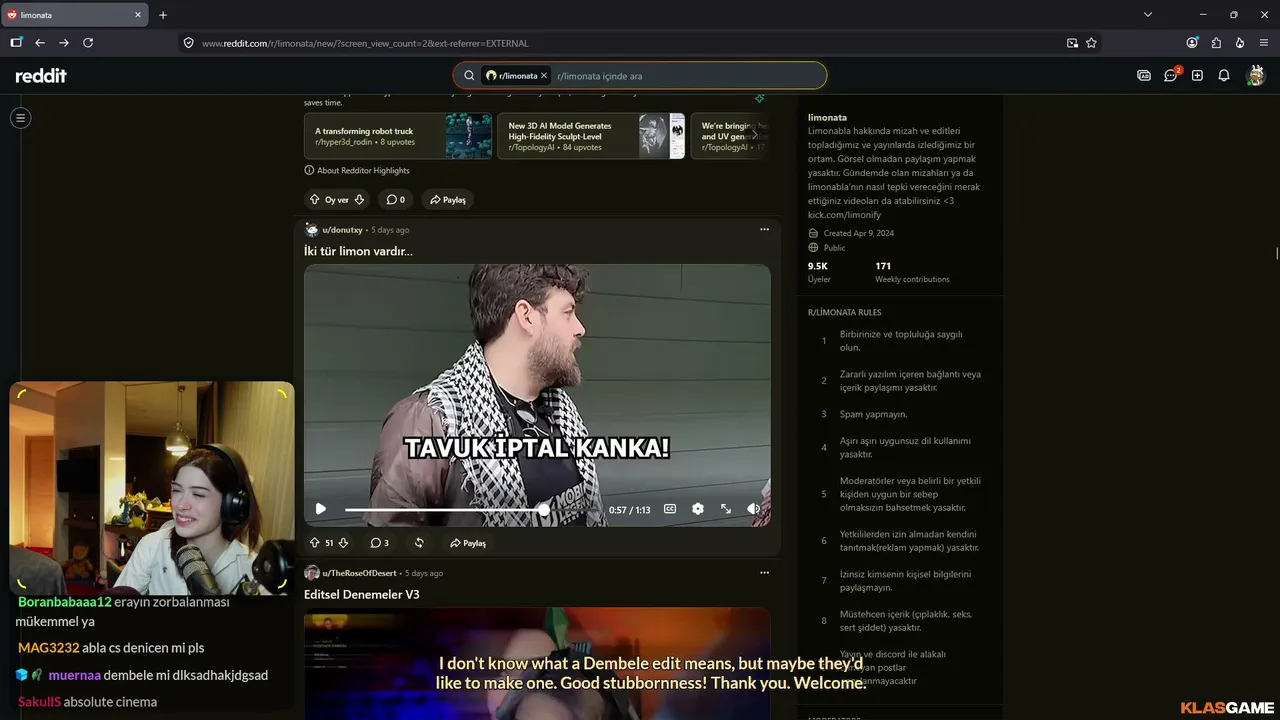Bookmark this page with the star icon
1280x720 pixels.
pyautogui.click(x=1091, y=43)
